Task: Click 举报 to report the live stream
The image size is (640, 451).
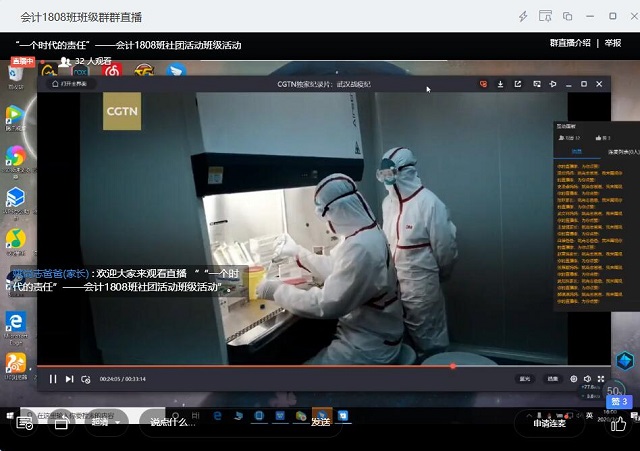Action: (613, 43)
